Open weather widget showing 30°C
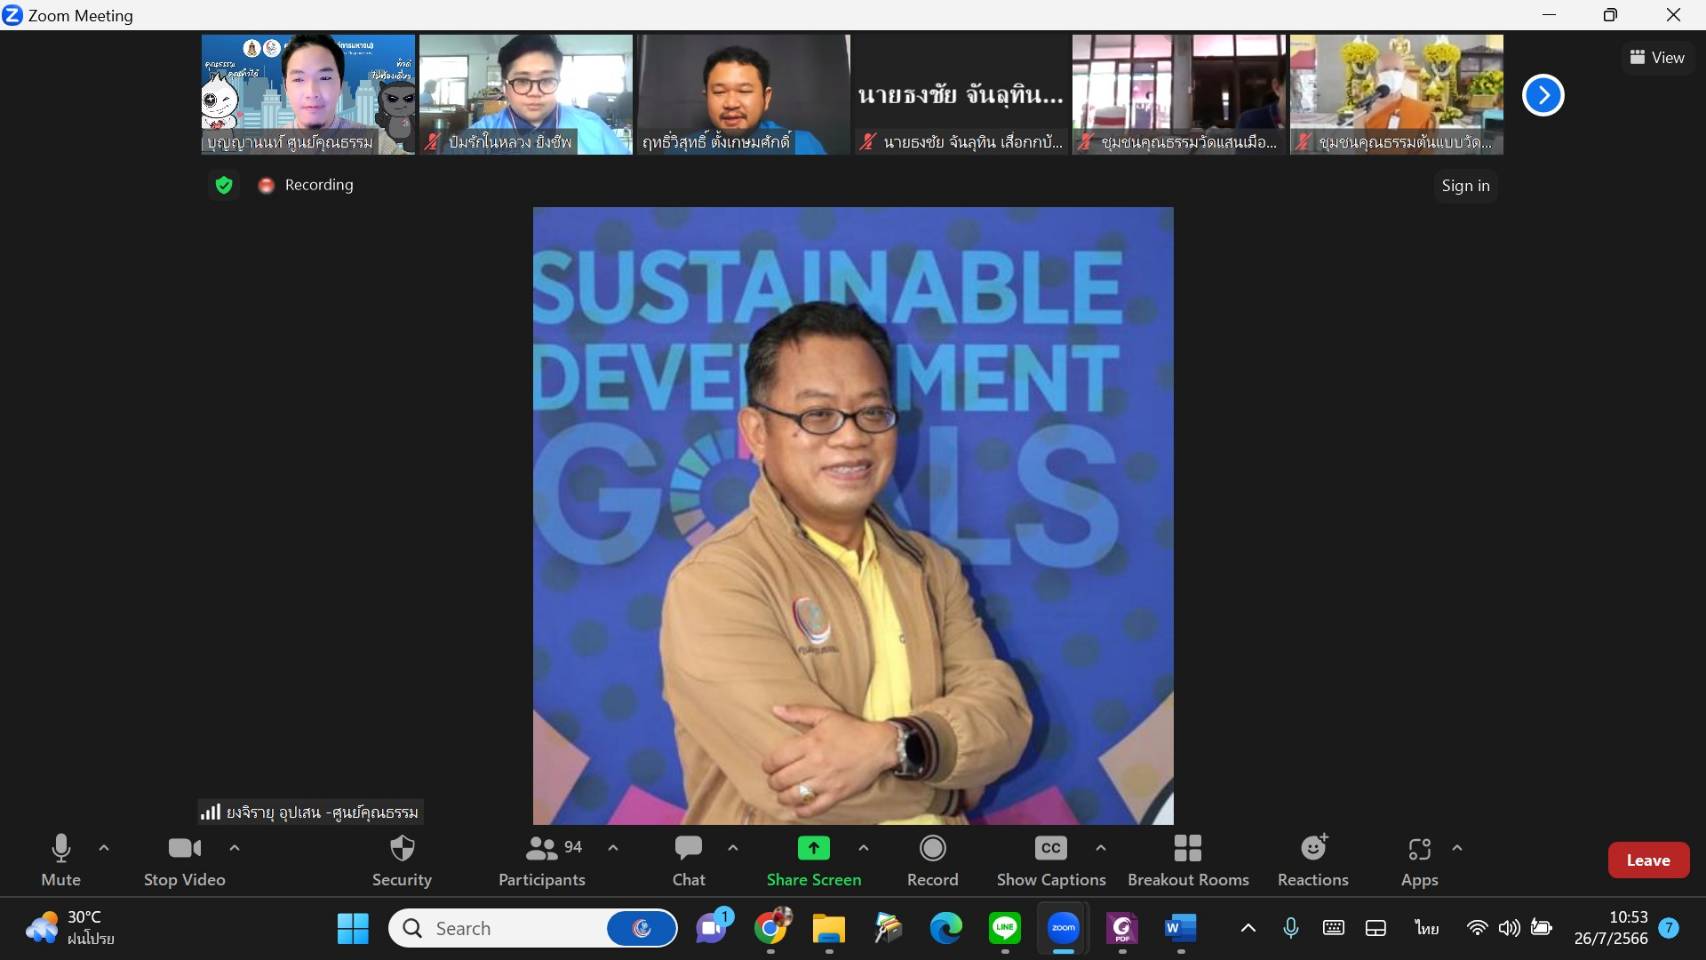This screenshot has width=1706, height=960. tap(71, 928)
